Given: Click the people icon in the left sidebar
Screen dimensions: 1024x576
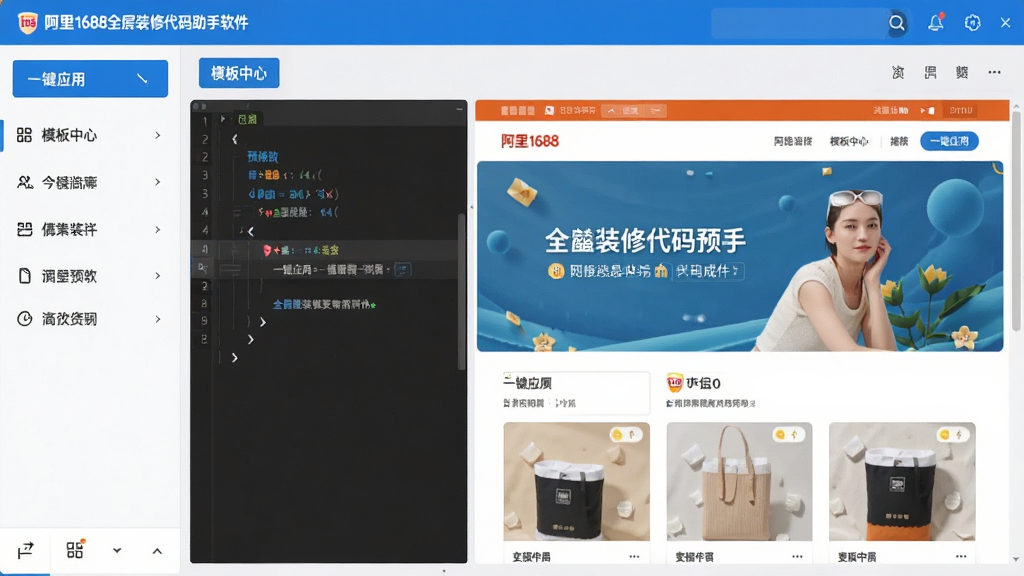Looking at the screenshot, I should click(25, 182).
